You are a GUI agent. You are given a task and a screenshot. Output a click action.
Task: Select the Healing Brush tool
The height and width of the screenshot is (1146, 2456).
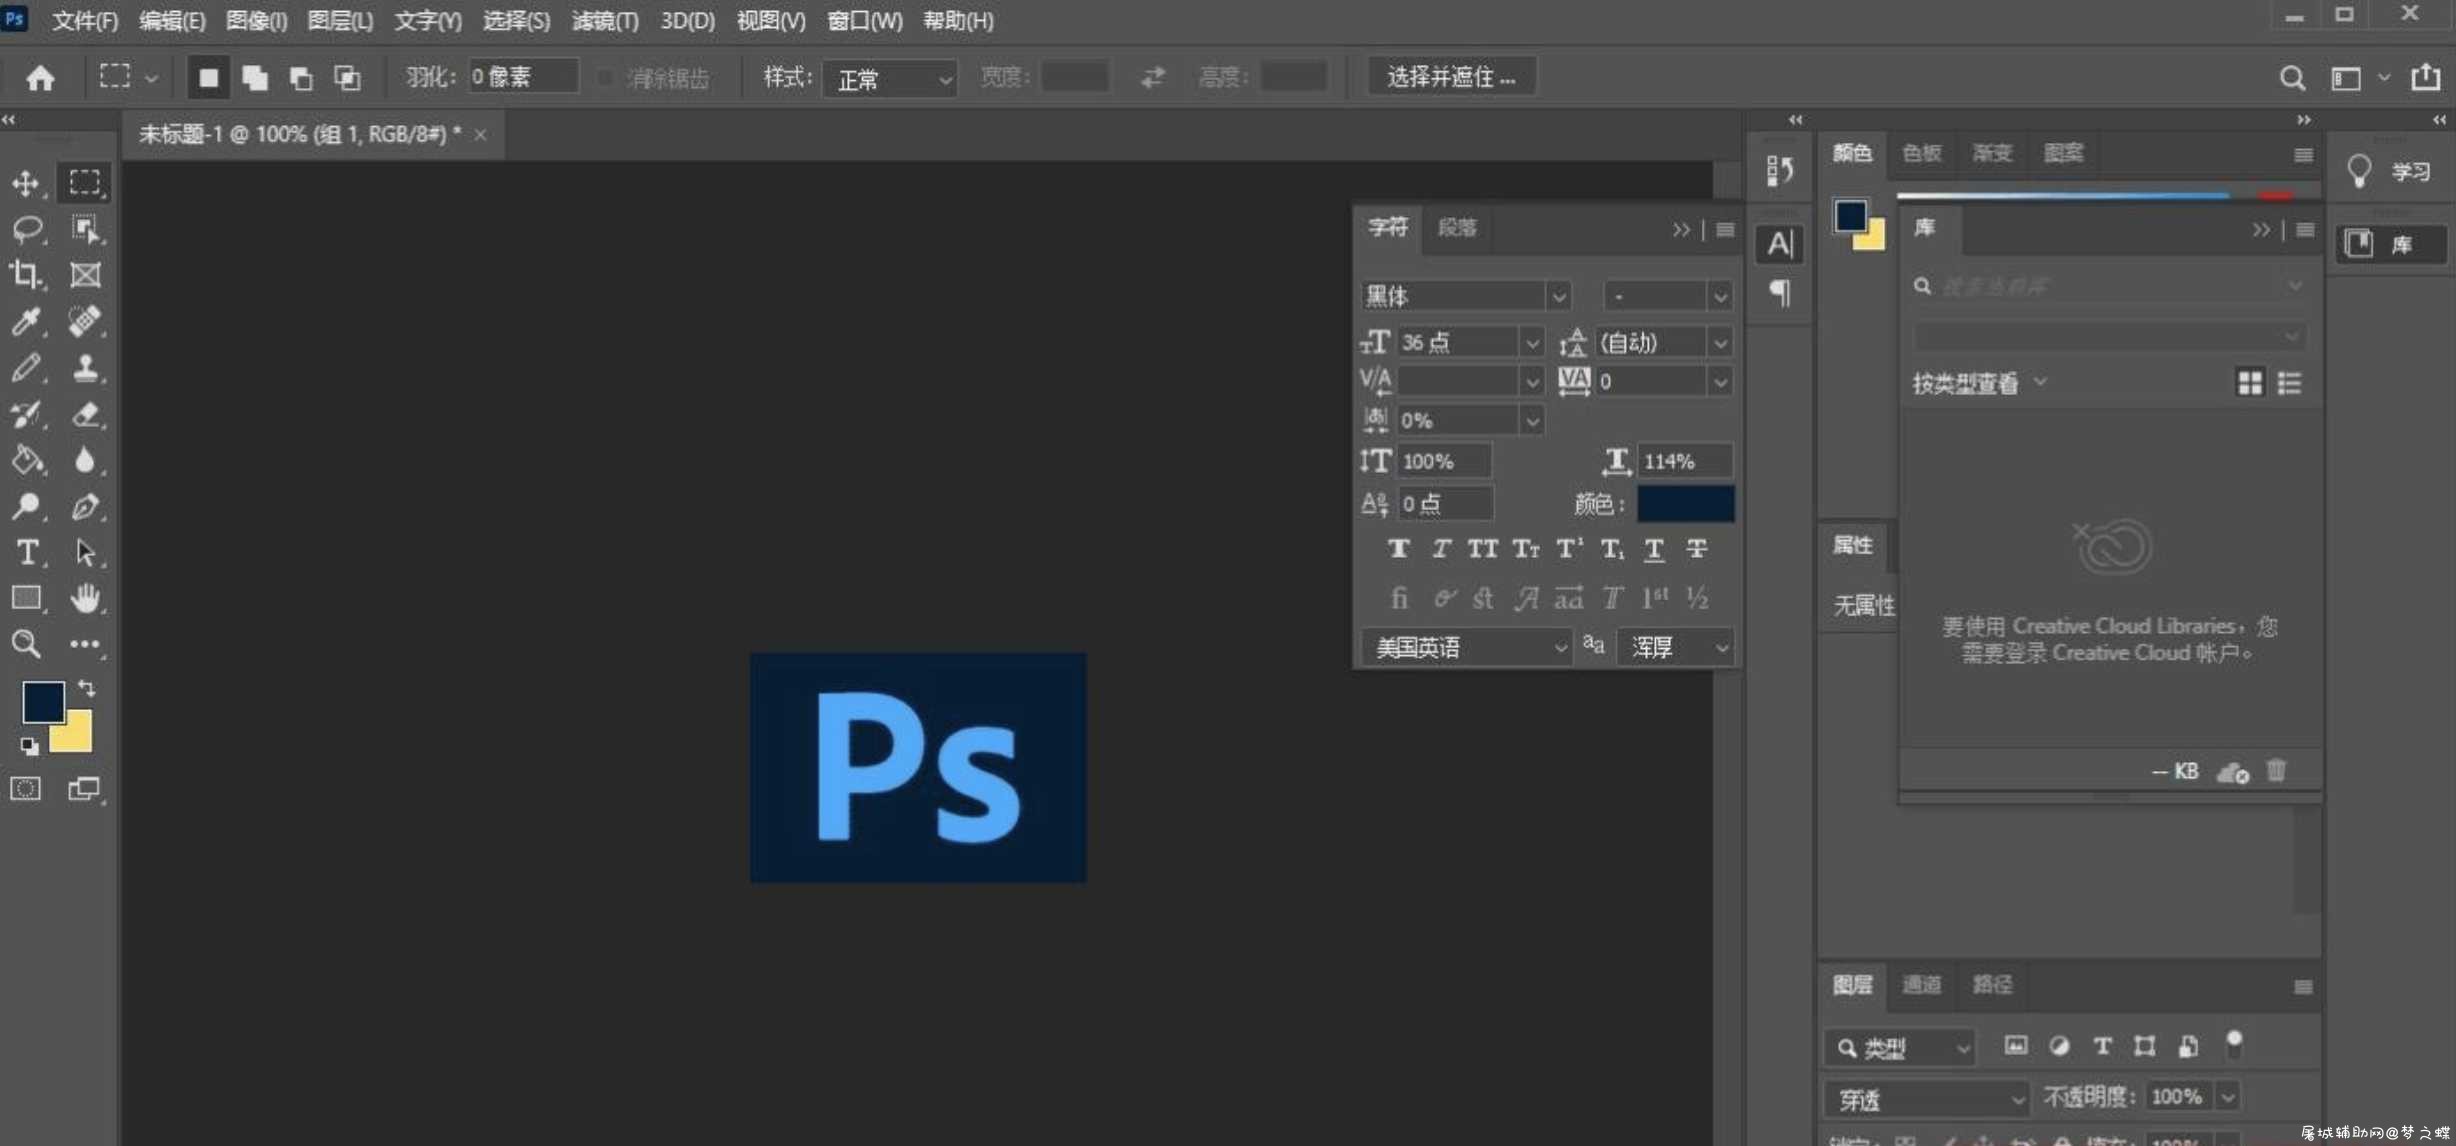point(85,321)
